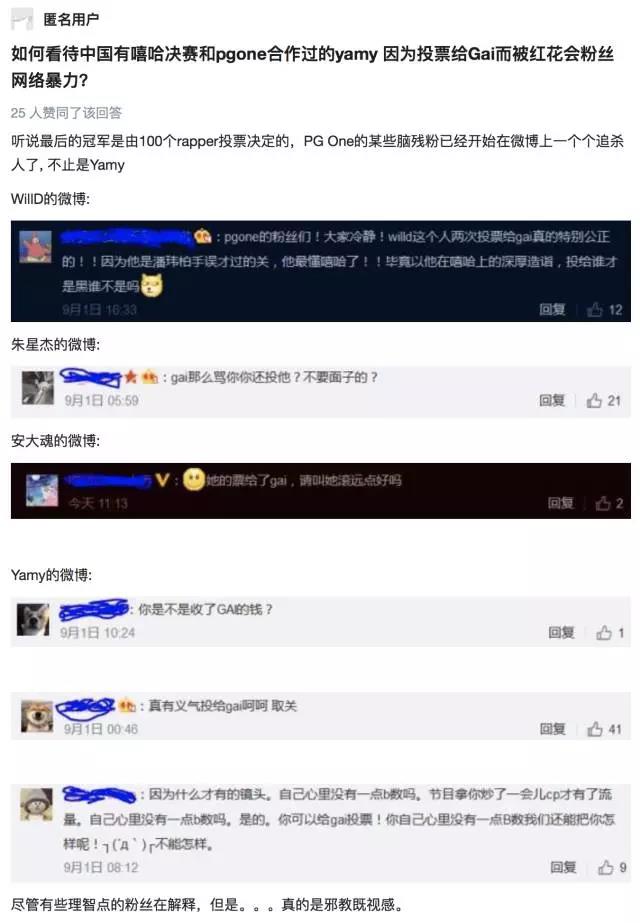Click the 匿名用户 username

tap(71, 19)
